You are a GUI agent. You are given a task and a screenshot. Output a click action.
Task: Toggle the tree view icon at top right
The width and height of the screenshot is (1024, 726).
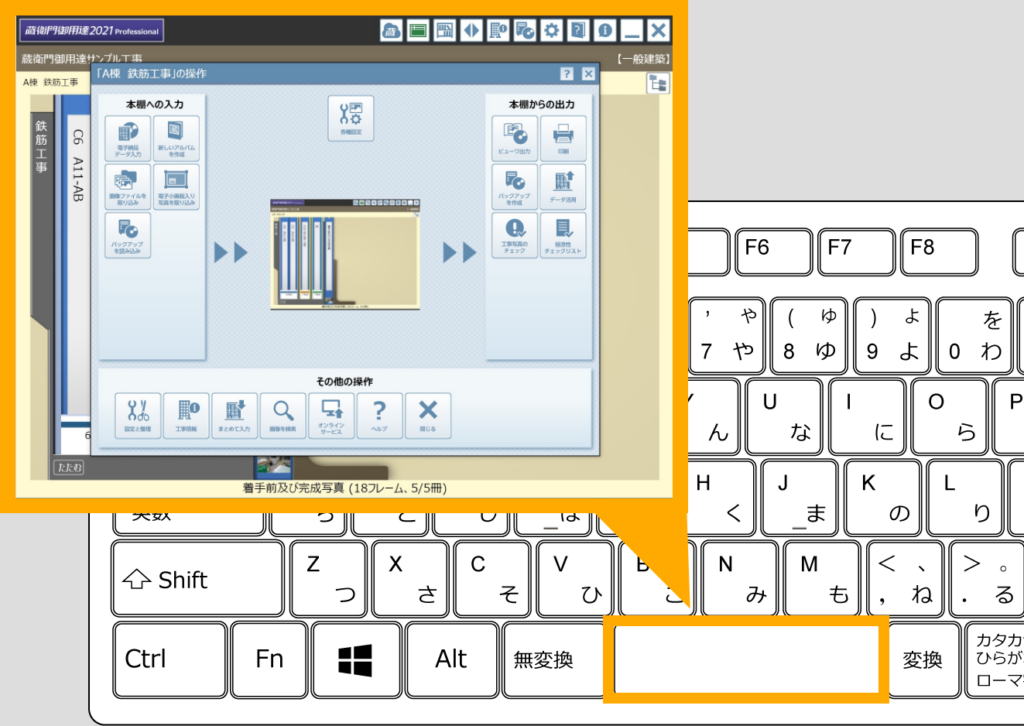coord(657,84)
